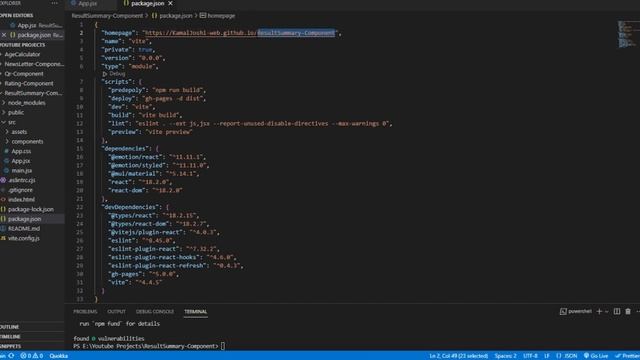Expand the AgeCalculator folder

pos(22,54)
